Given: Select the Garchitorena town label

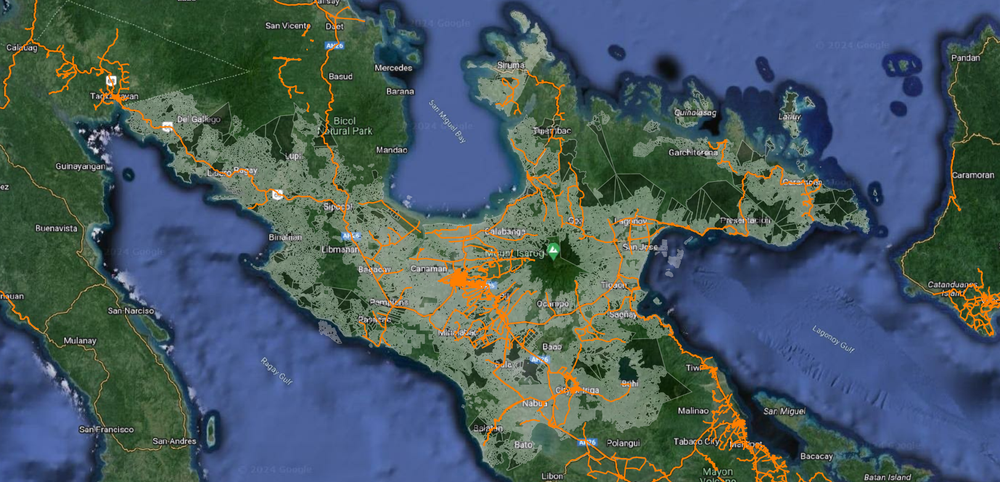Looking at the screenshot, I should click(x=694, y=153).
